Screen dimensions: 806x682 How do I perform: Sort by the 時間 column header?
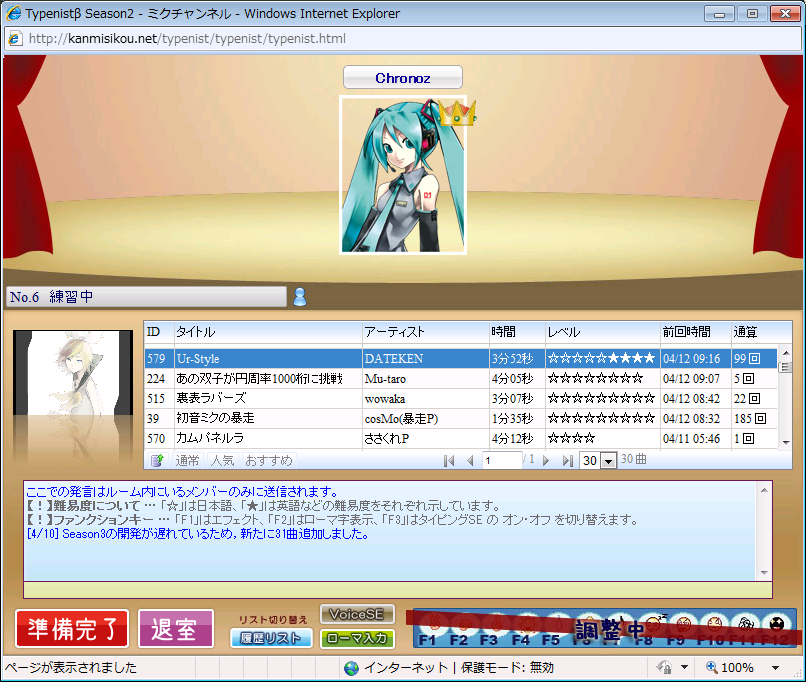(x=518, y=332)
